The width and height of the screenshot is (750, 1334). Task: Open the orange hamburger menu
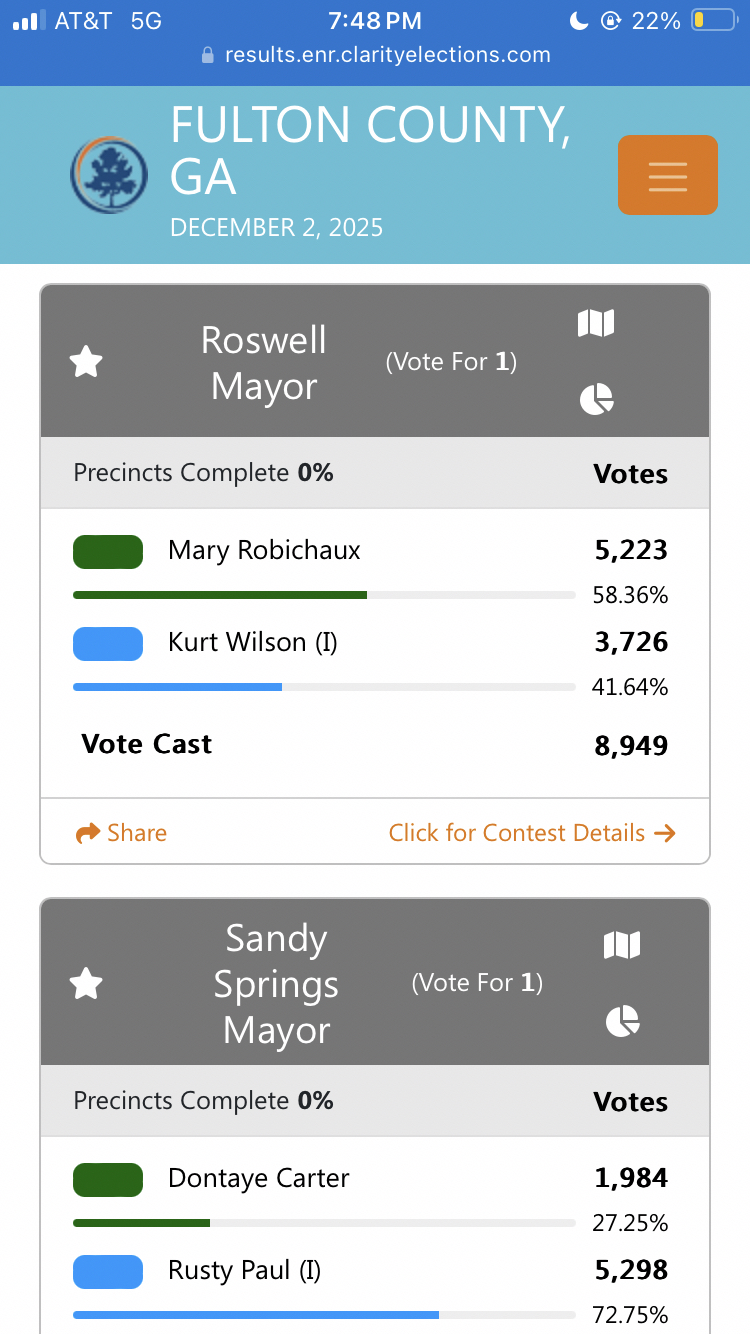[x=667, y=175]
